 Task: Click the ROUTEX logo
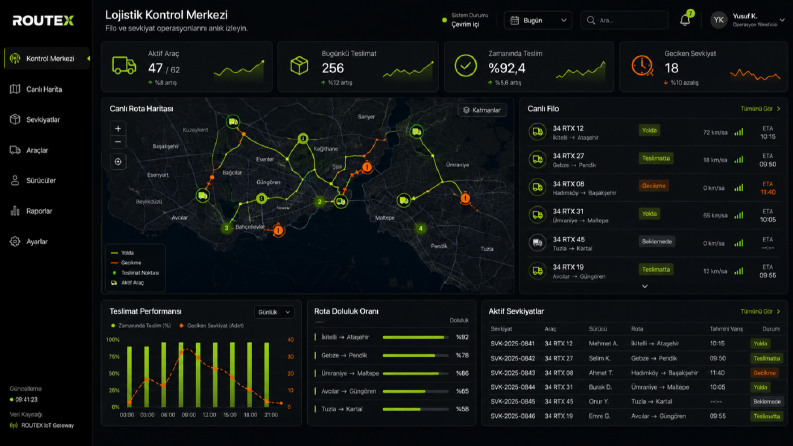coord(43,21)
